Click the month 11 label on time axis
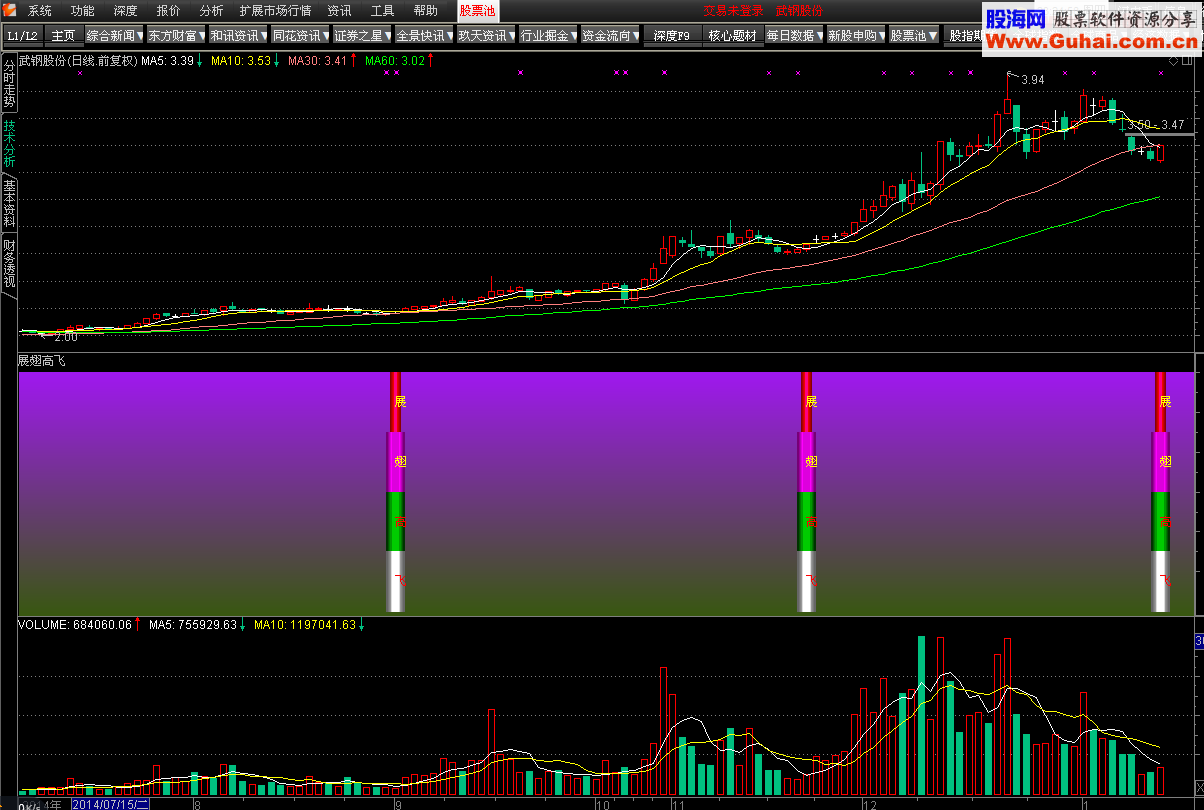Screen dimensions: 1204x810 tap(677, 804)
